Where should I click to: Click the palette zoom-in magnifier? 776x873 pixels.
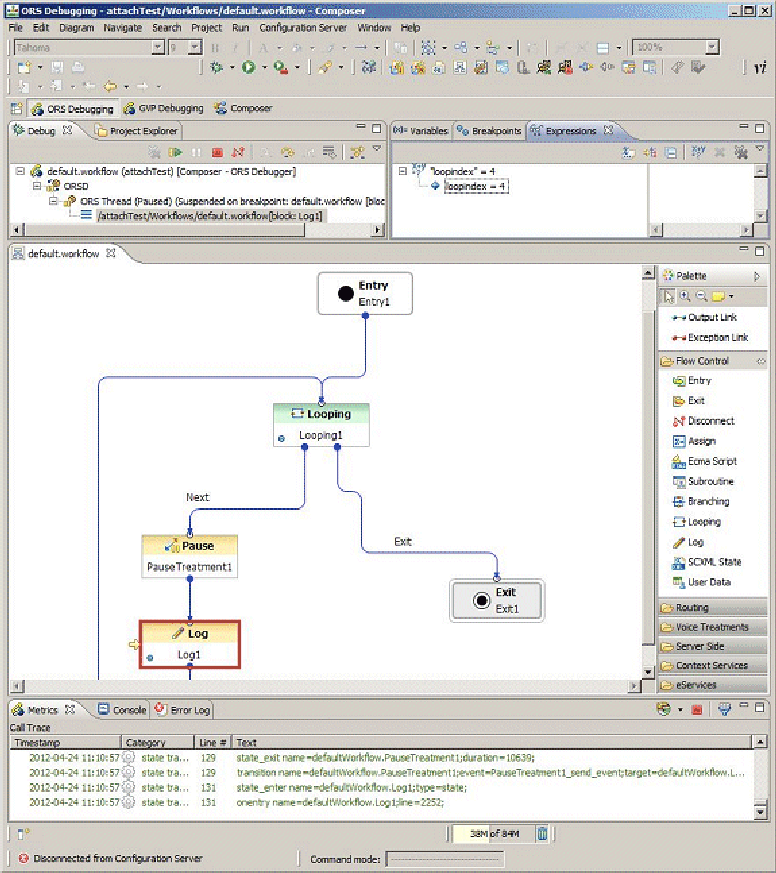[685, 296]
